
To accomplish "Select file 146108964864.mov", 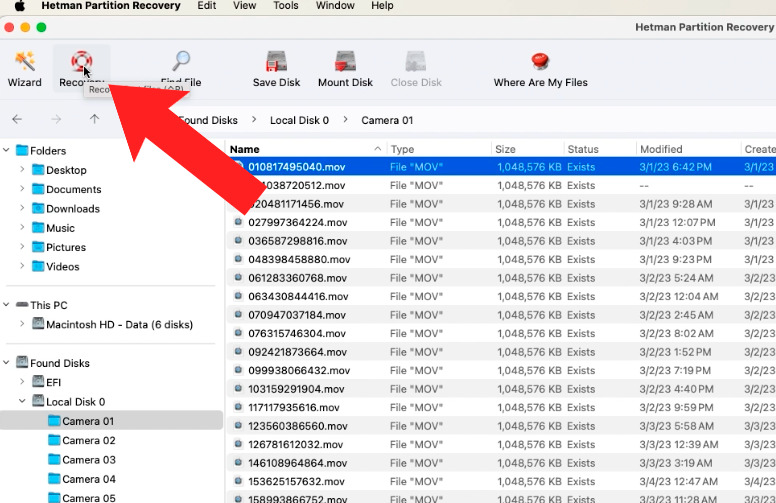I will click(x=501, y=463).
